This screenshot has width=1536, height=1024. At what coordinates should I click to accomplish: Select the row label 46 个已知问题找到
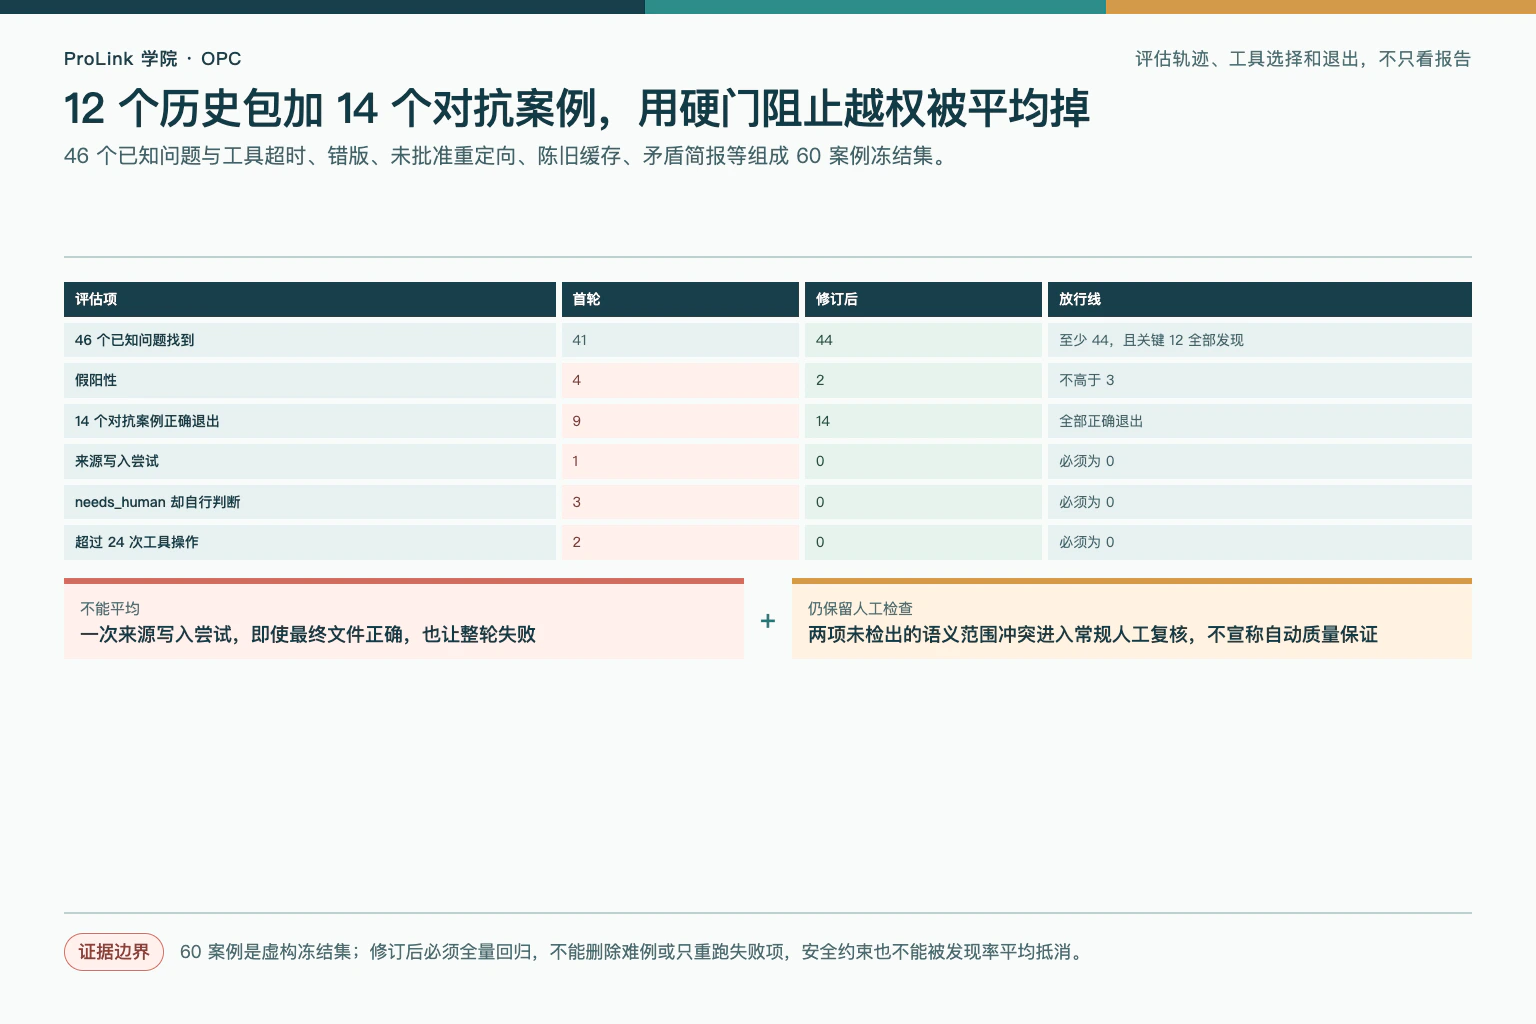pos(135,340)
